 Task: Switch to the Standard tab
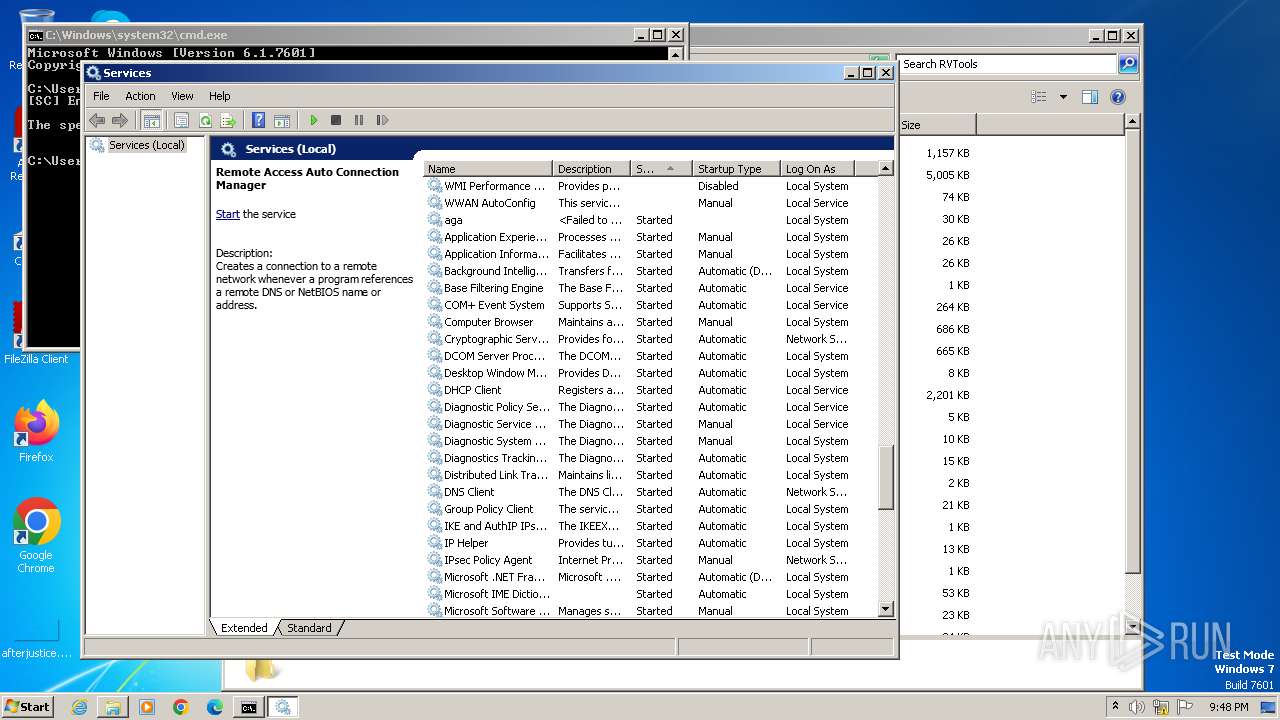309,628
